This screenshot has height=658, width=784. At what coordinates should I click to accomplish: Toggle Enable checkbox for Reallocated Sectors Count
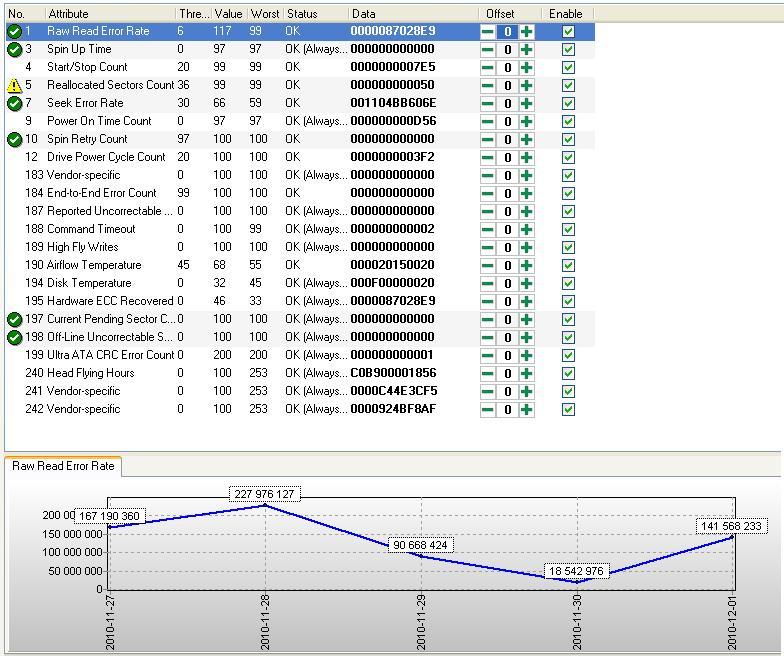[568, 86]
